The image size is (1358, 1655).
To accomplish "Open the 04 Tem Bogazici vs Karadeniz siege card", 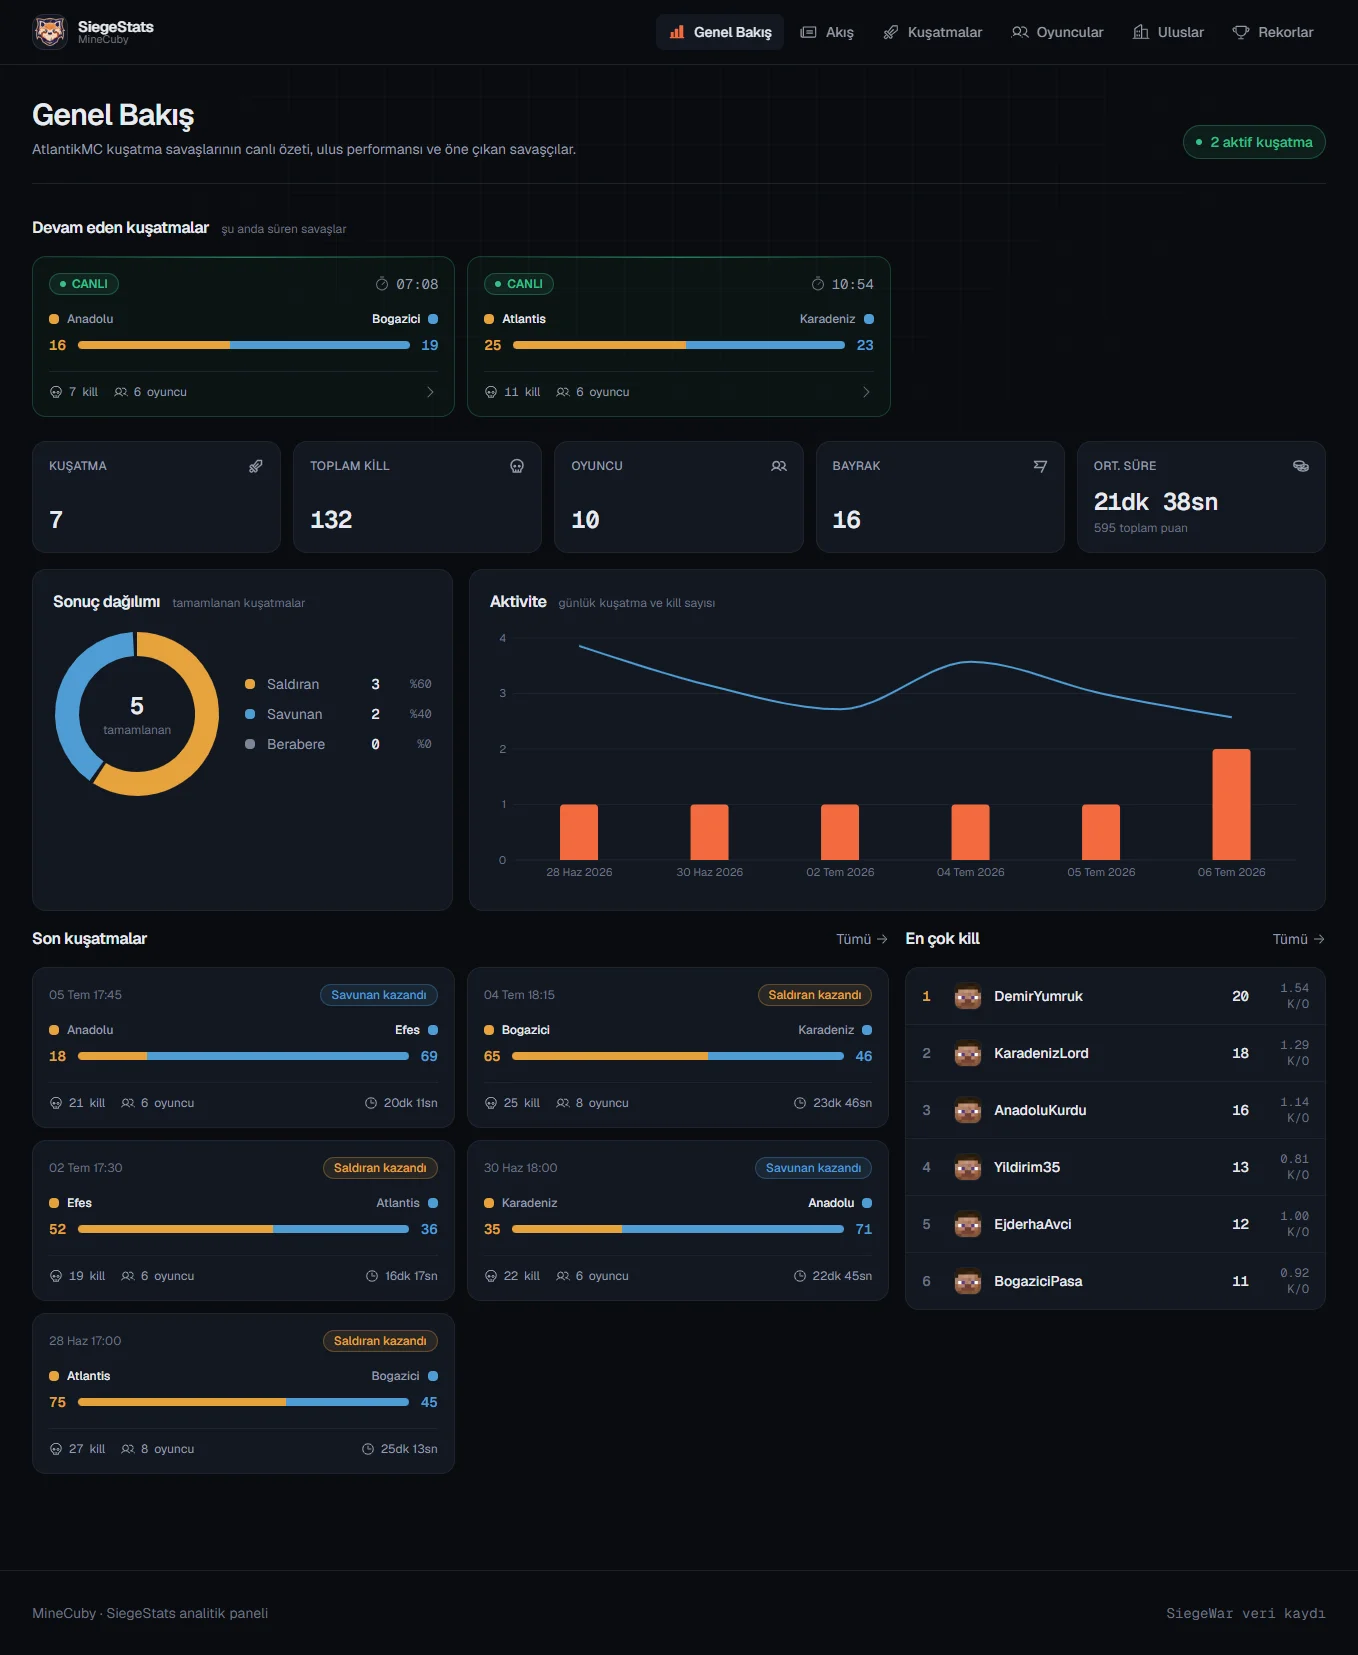I will click(678, 1047).
